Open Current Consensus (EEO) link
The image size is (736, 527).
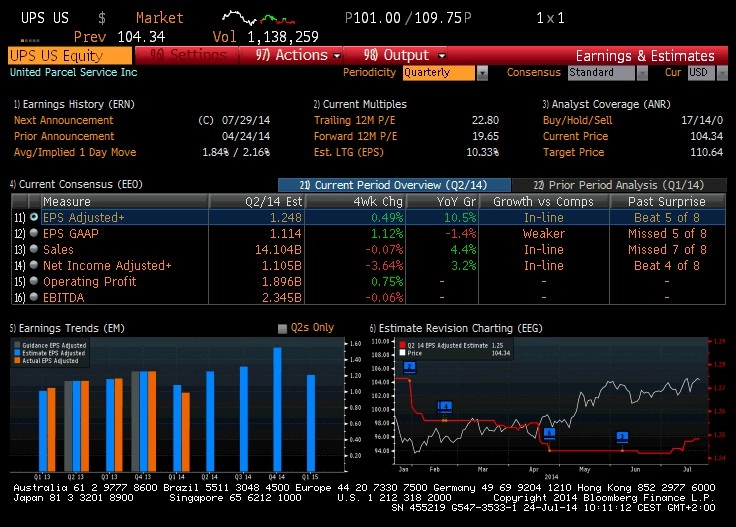76,184
